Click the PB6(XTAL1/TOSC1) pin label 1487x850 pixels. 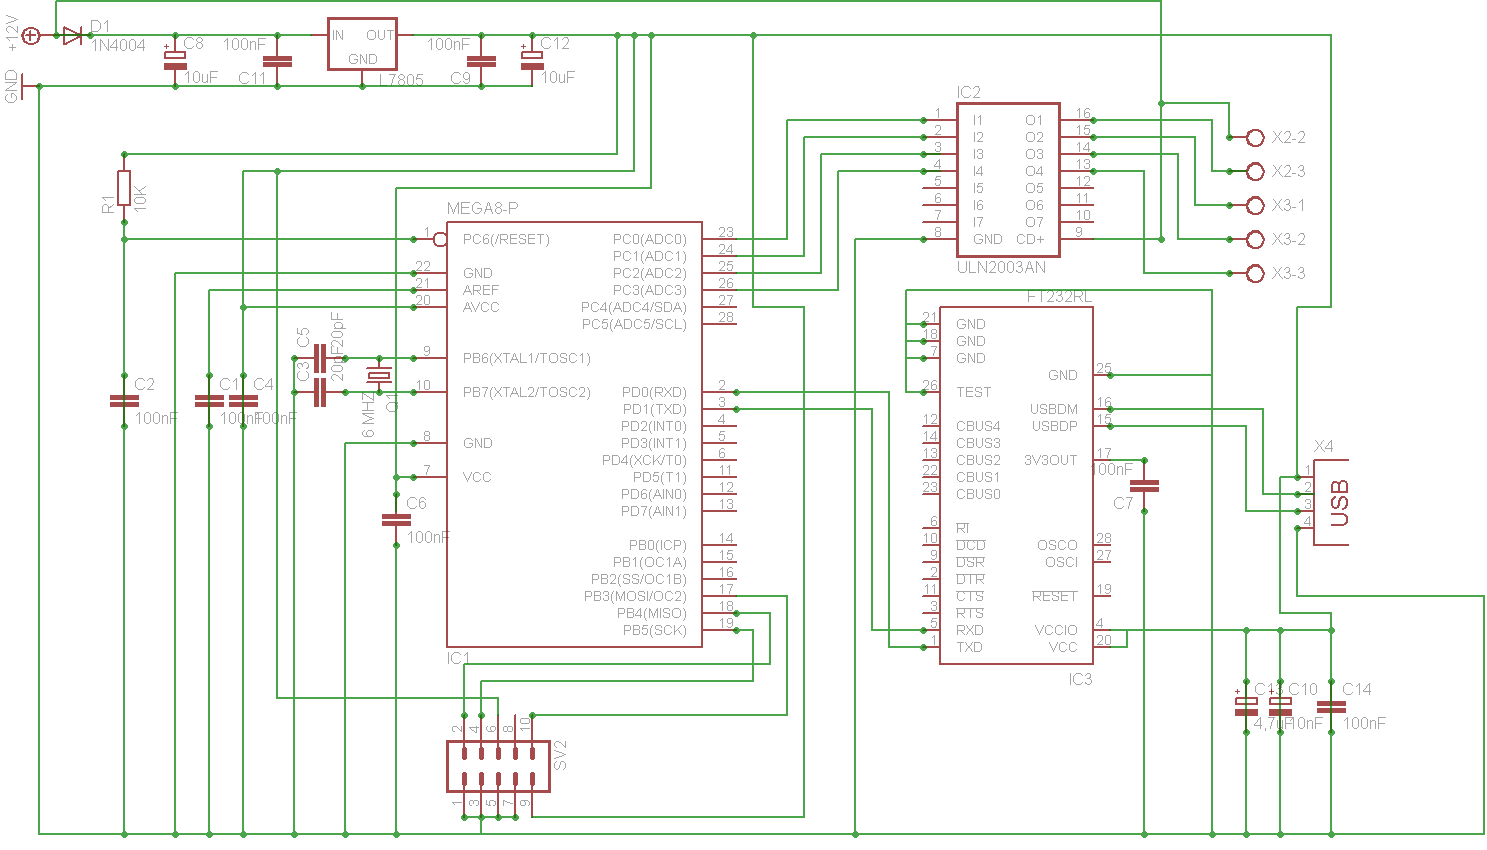[526, 358]
